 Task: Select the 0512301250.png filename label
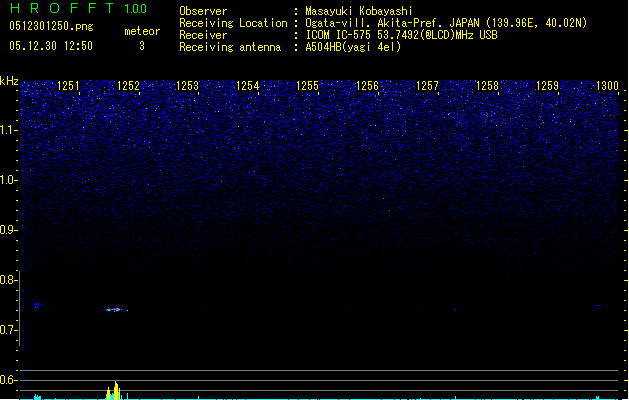45,27
